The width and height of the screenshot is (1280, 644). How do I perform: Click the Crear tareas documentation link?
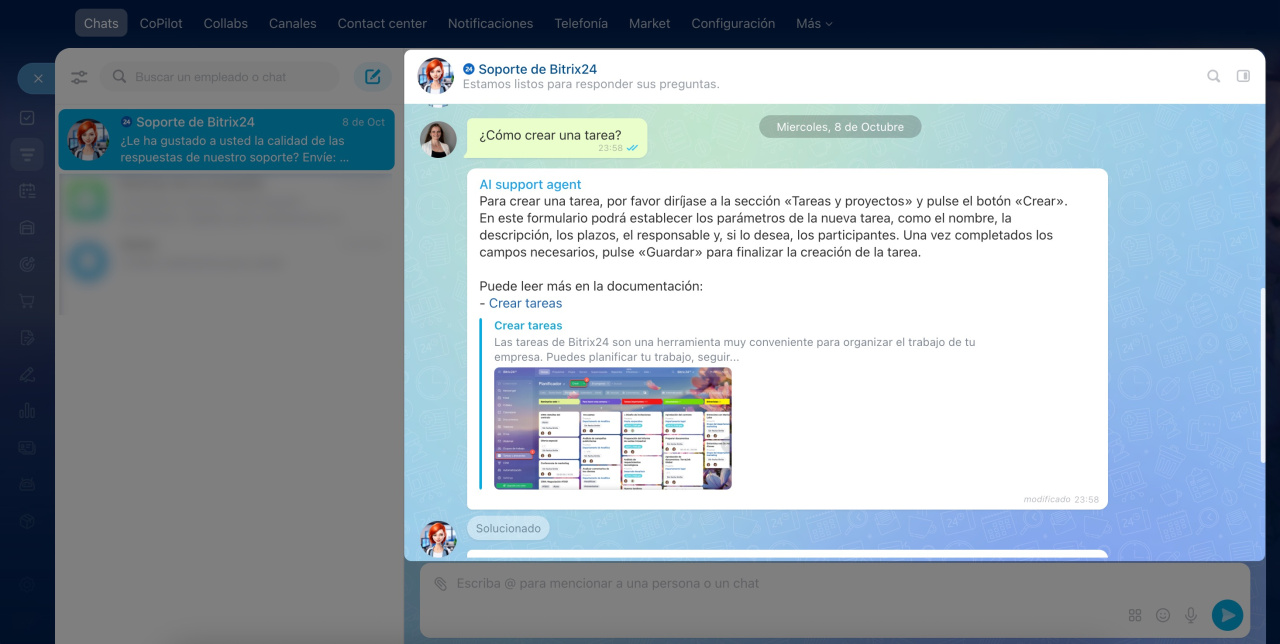(525, 303)
